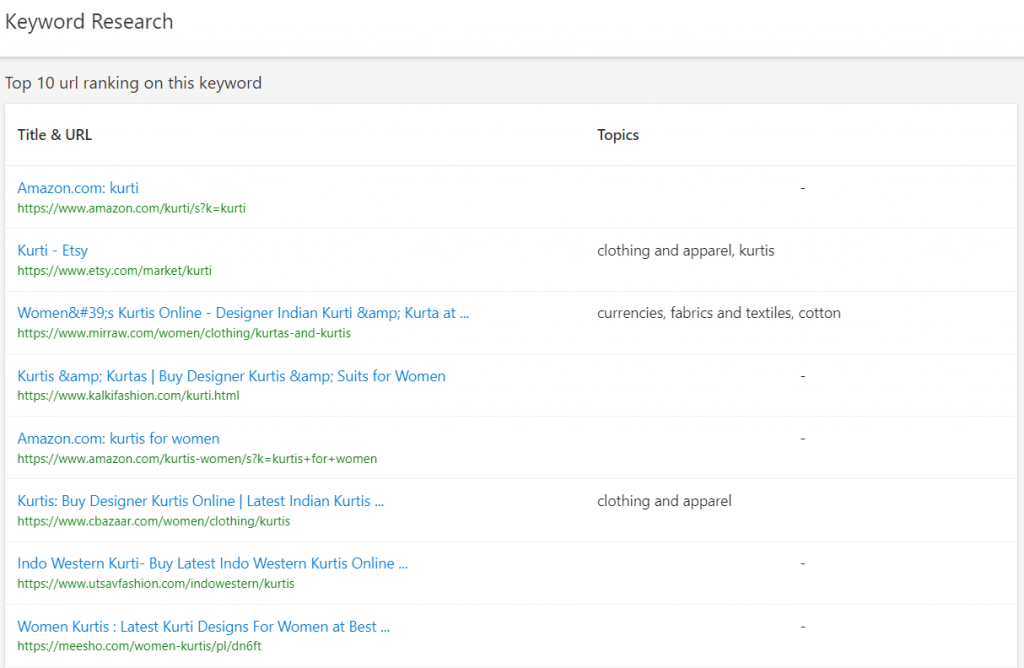Select the 'clothing and apparel, kurtis' topics cell
1024x668 pixels.
pyautogui.click(x=686, y=251)
